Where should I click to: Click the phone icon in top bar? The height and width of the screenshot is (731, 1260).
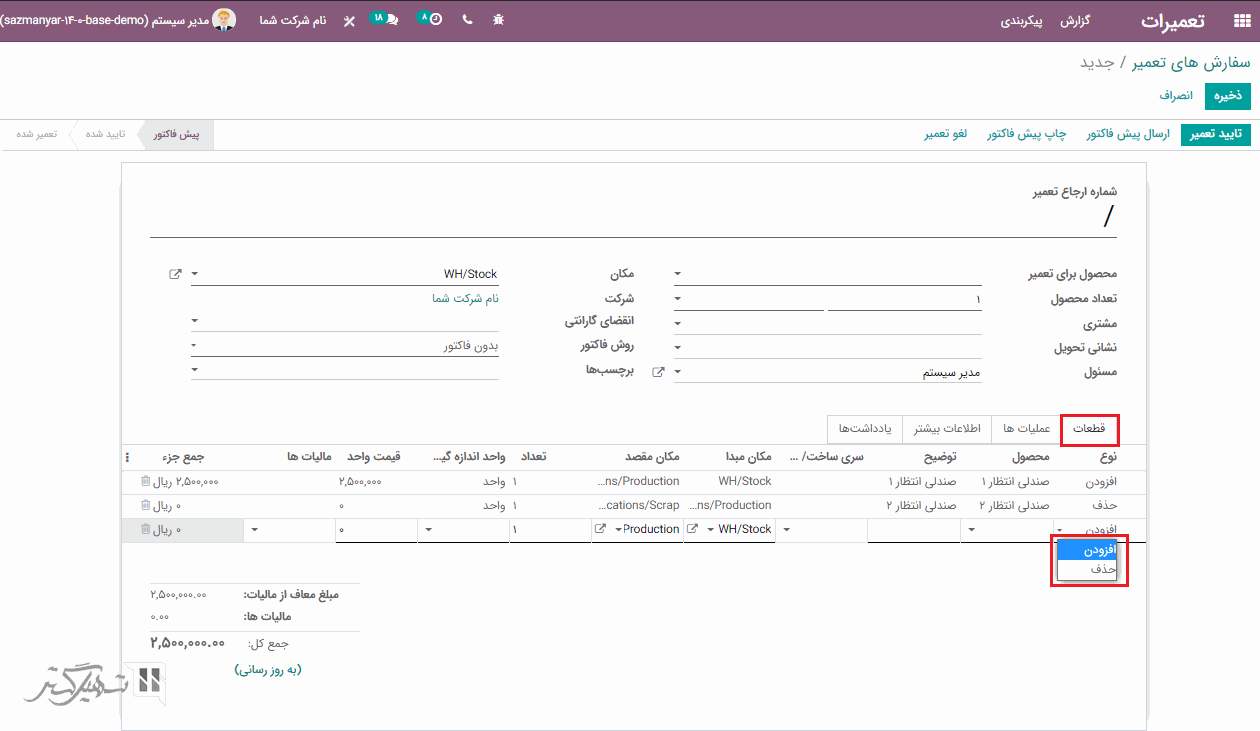click(467, 20)
